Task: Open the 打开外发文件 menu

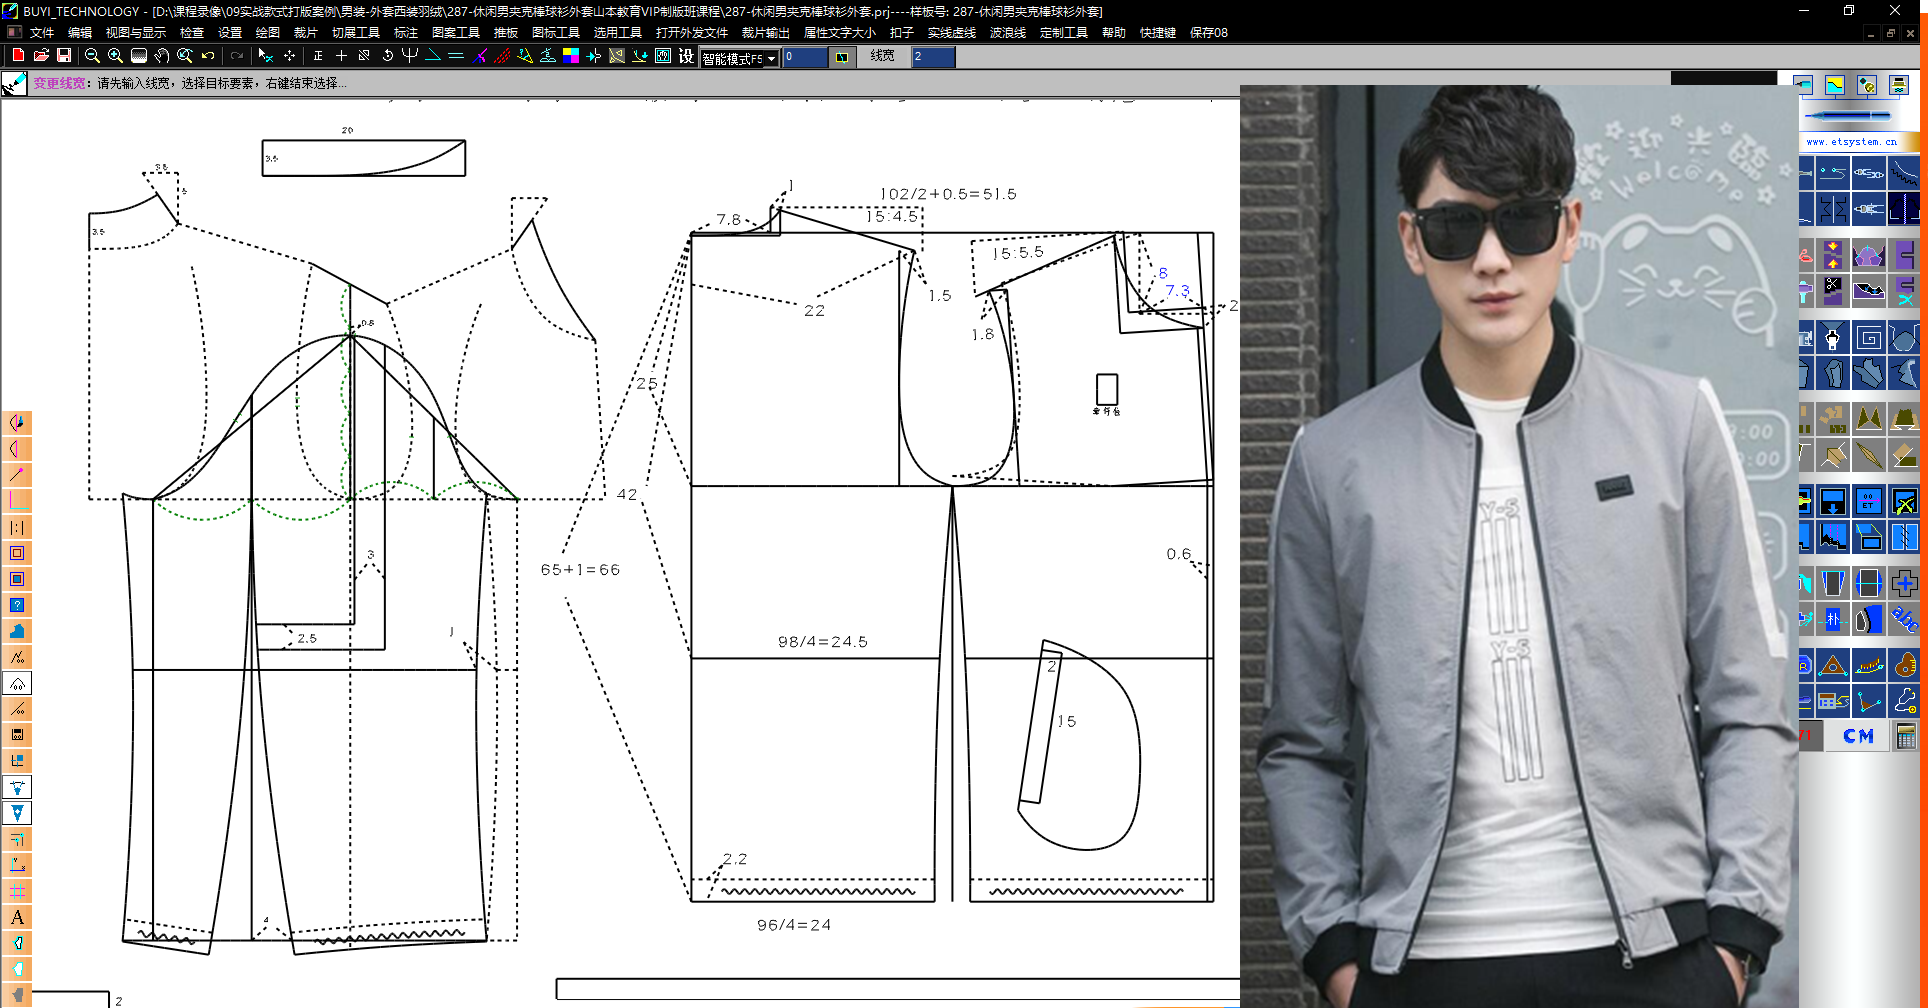Action: [x=692, y=32]
